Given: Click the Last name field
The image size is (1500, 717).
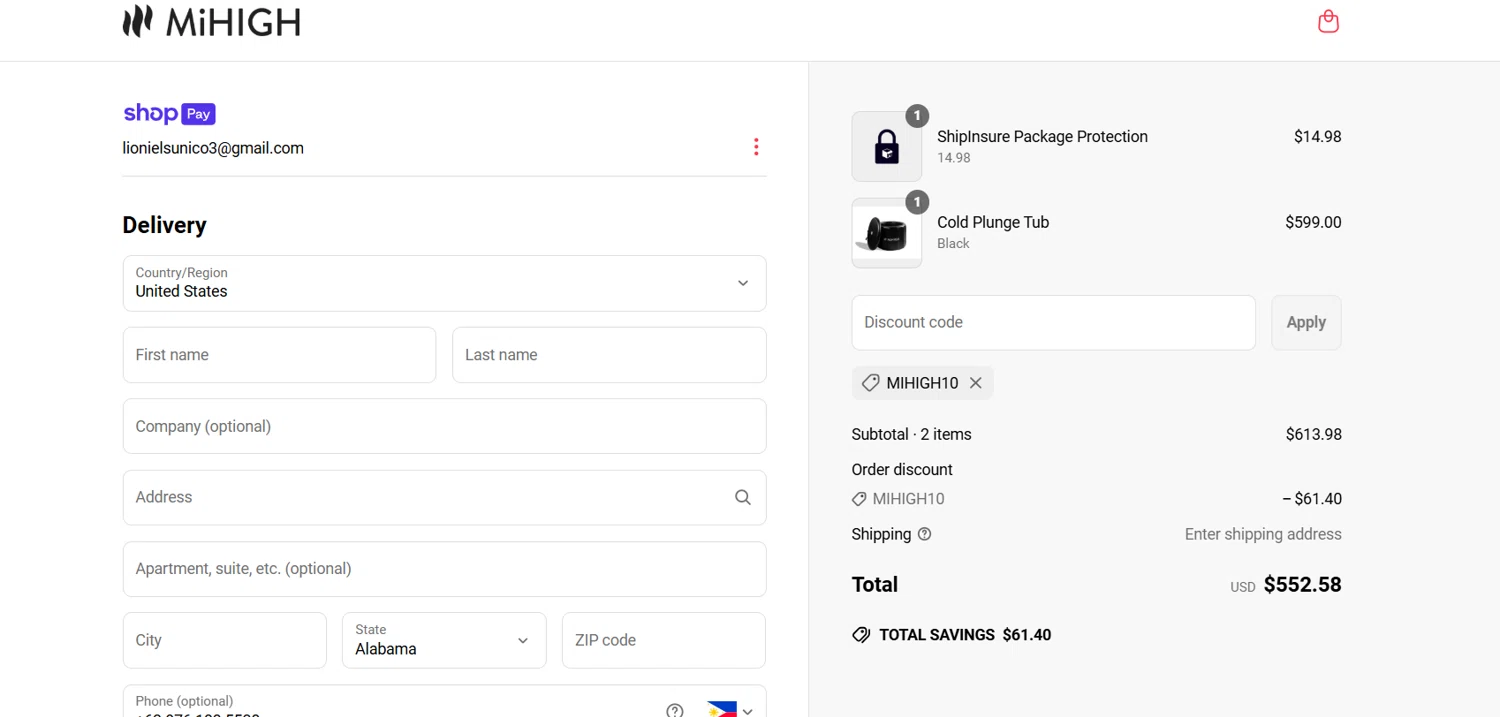Looking at the screenshot, I should 609,355.
